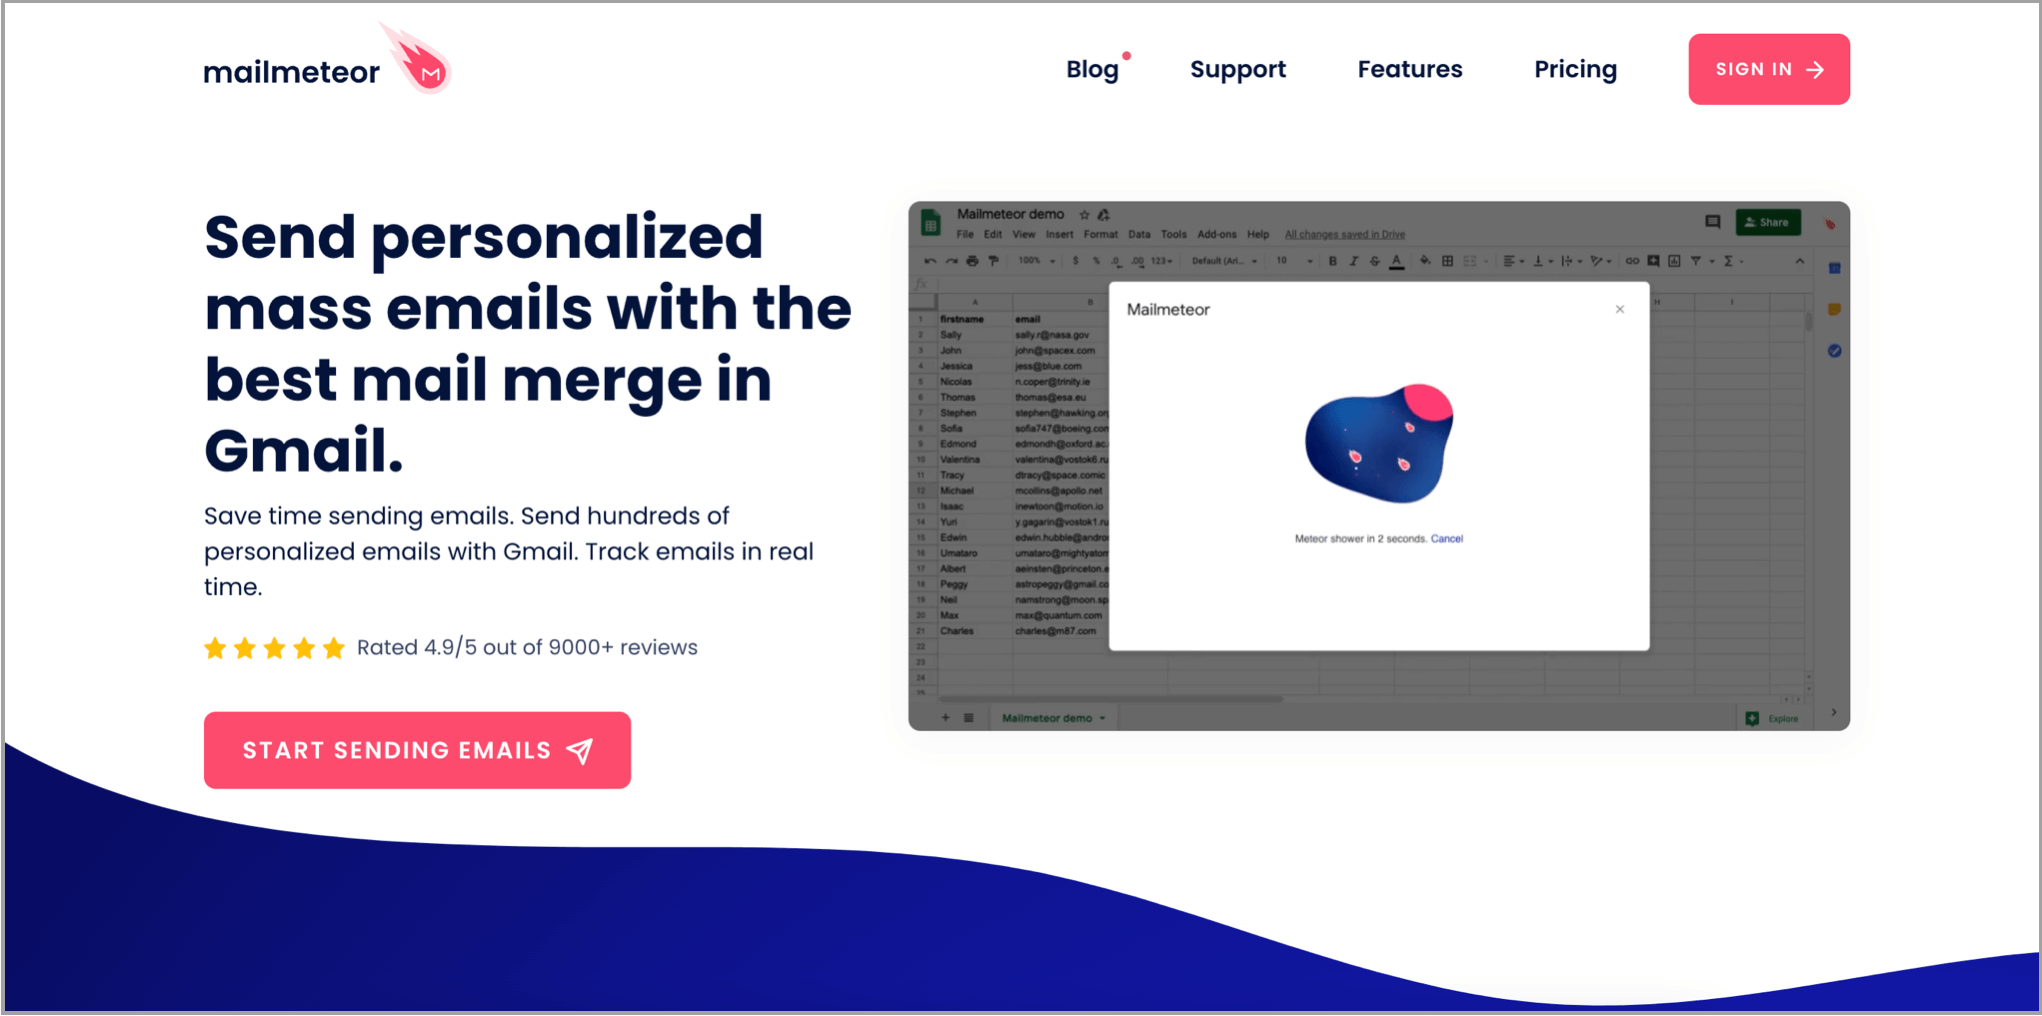Close the Mailmeteor dialog with X
2042x1016 pixels.
(1619, 309)
